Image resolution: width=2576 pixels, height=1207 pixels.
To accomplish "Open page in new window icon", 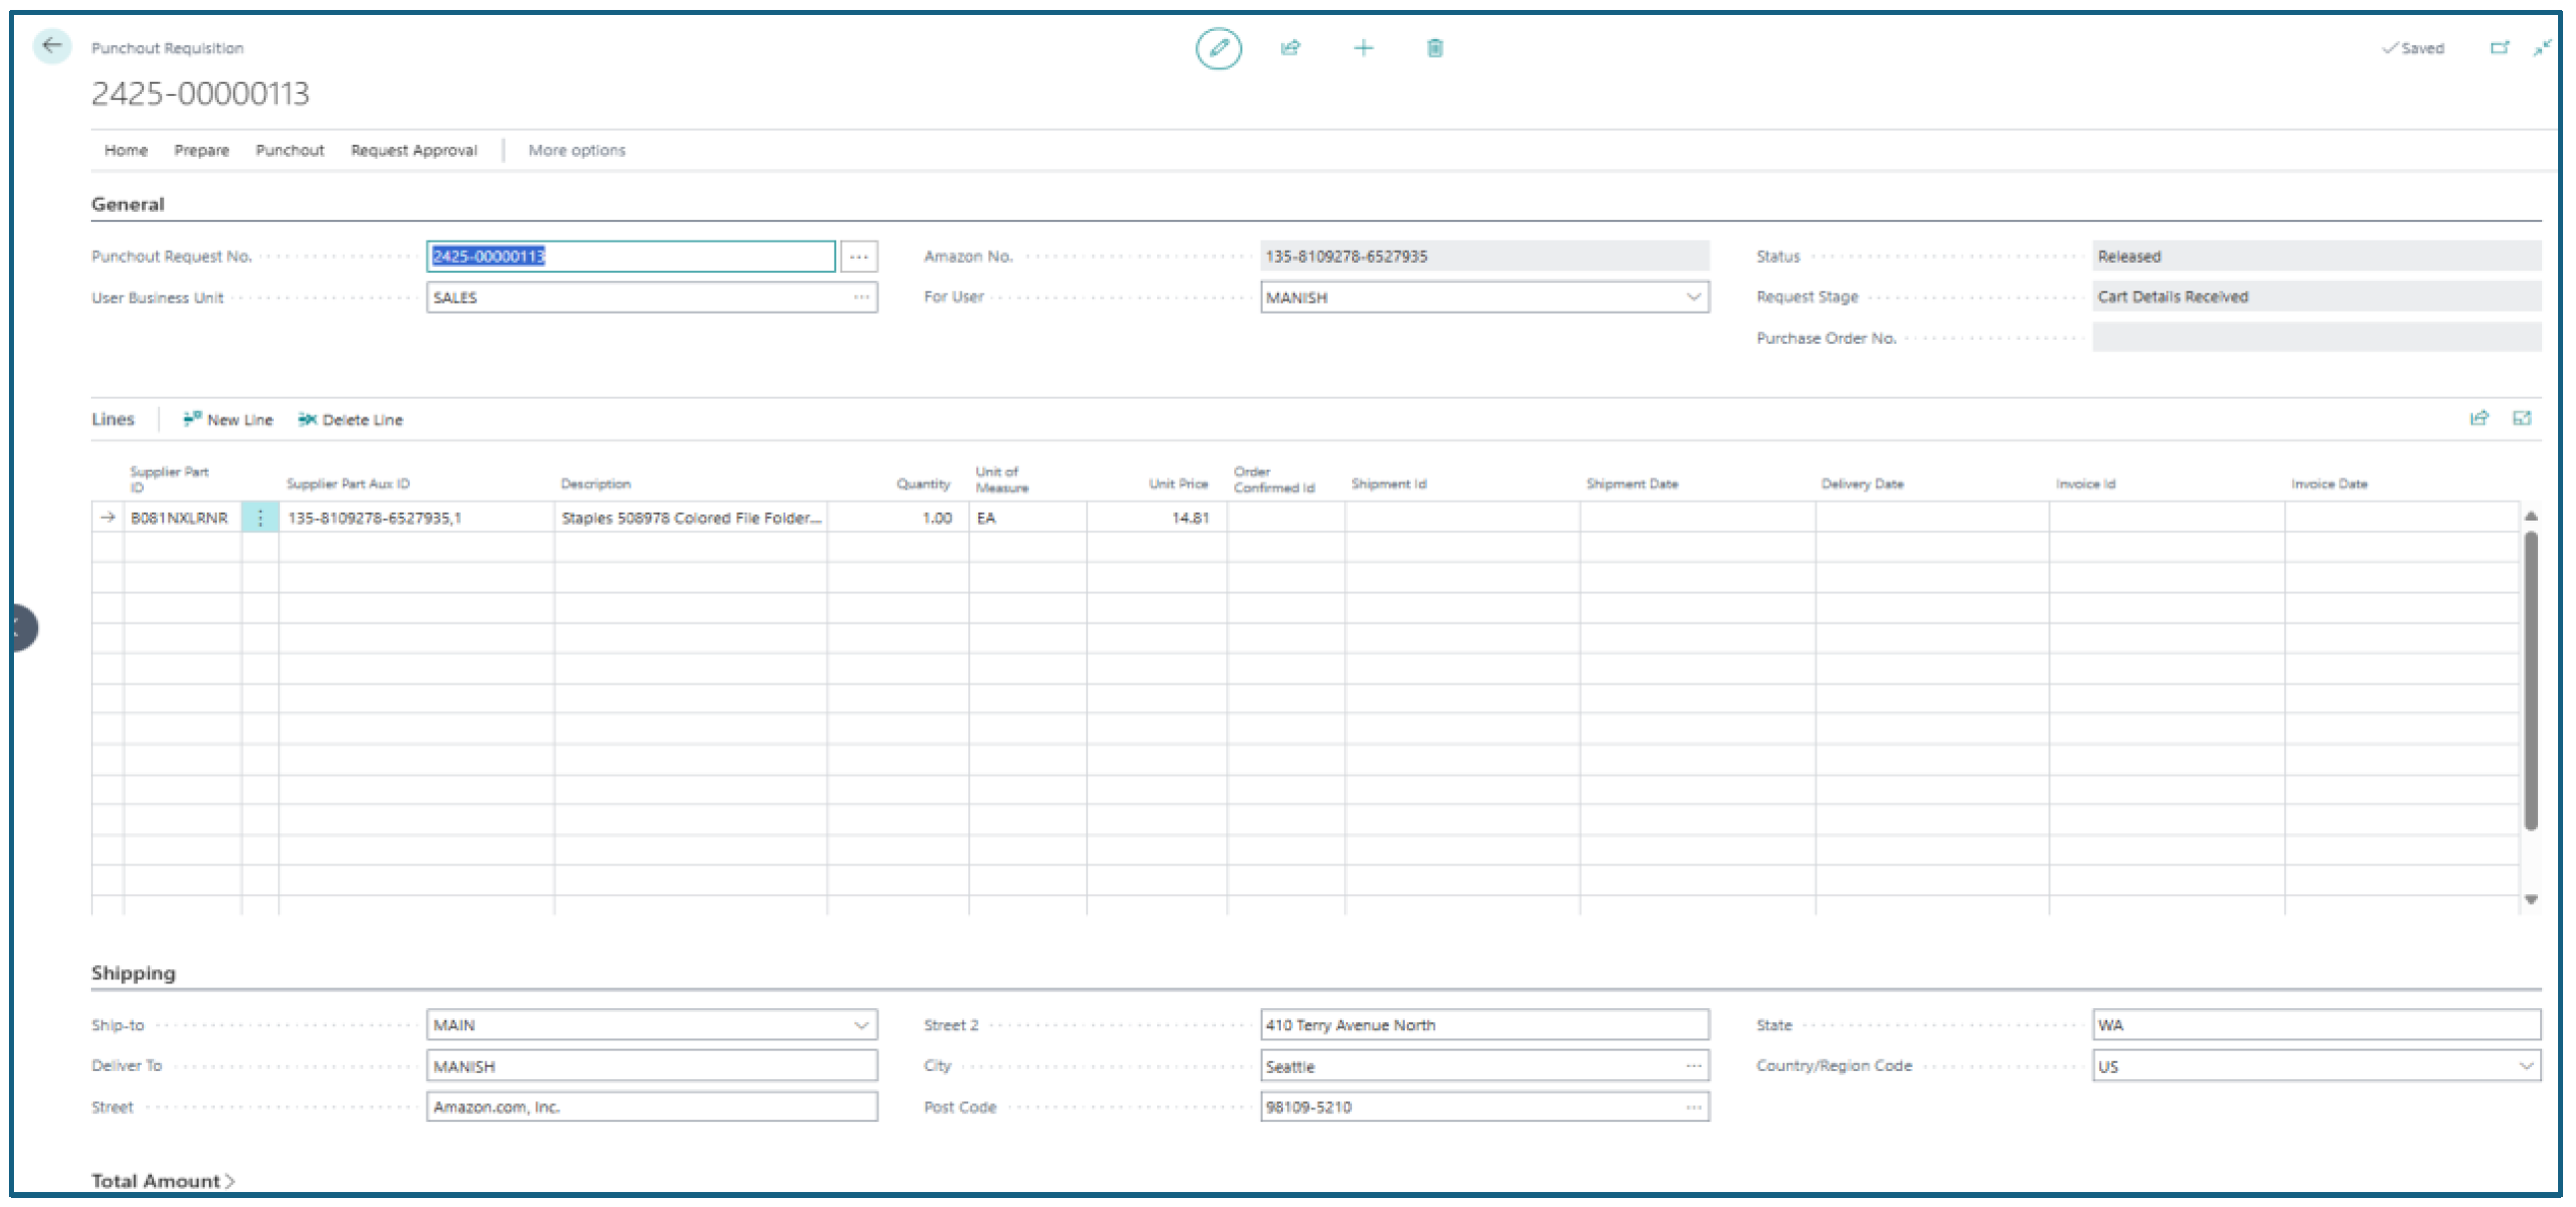I will (2499, 48).
